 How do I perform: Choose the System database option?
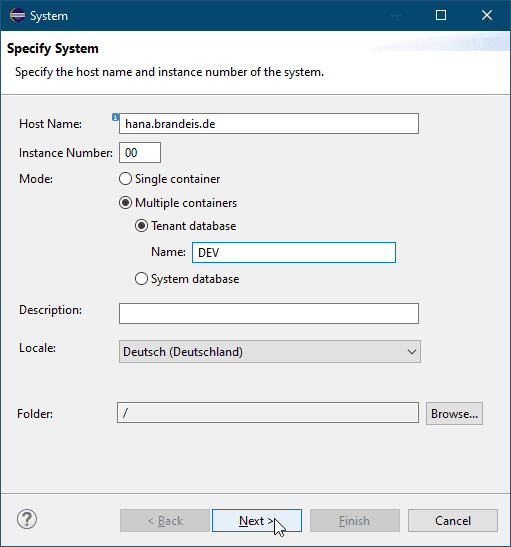(x=141, y=279)
